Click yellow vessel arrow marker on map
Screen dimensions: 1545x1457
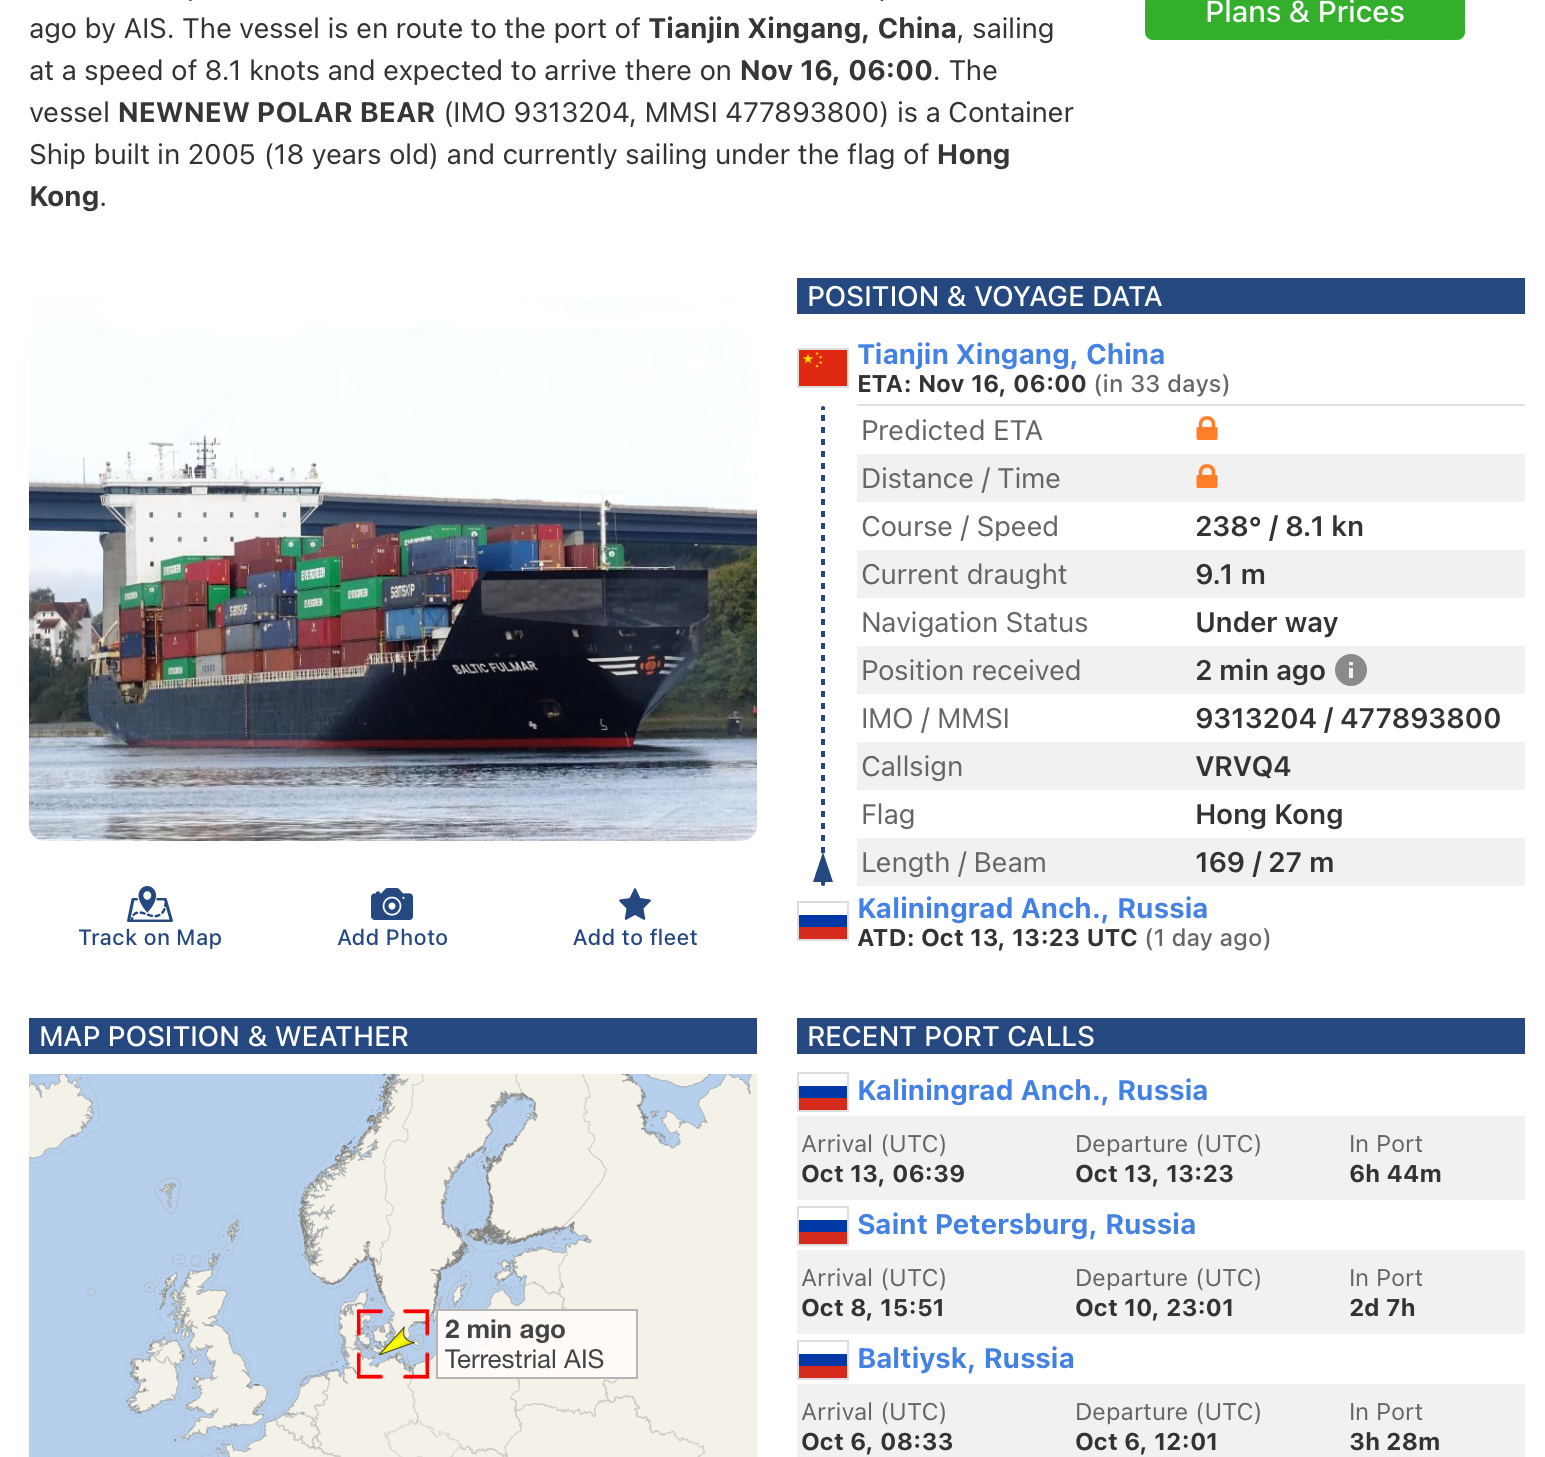[398, 1341]
